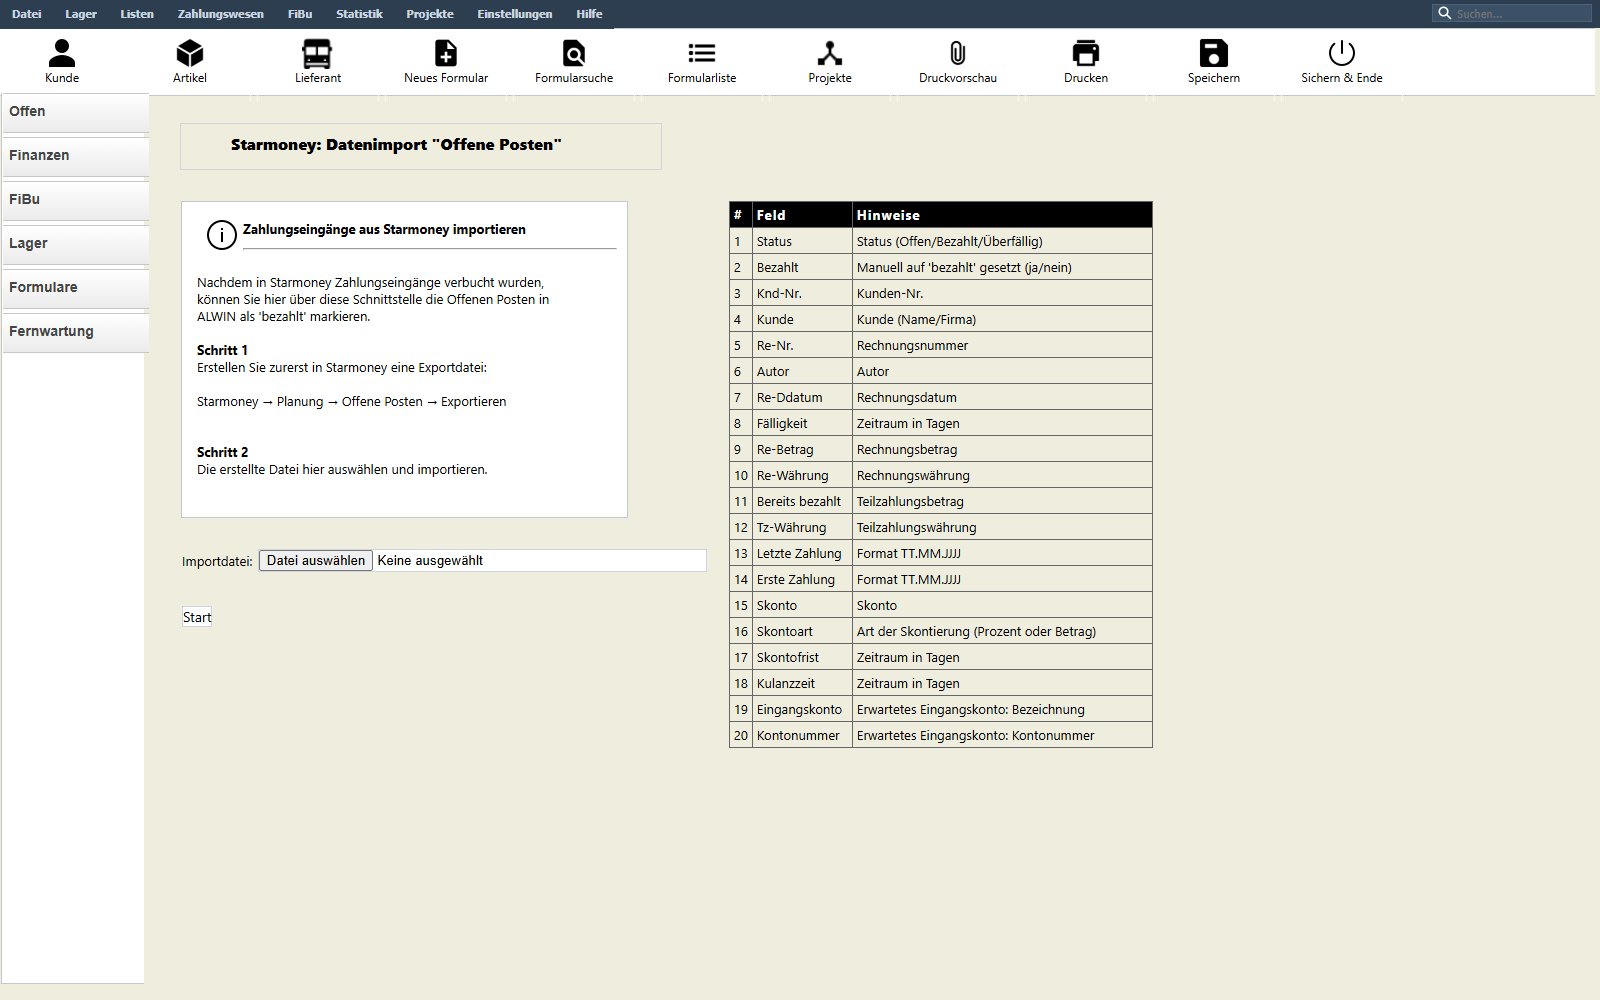The height and width of the screenshot is (1000, 1600).
Task: Open the Zahlungswesen menu
Action: pos(221,14)
